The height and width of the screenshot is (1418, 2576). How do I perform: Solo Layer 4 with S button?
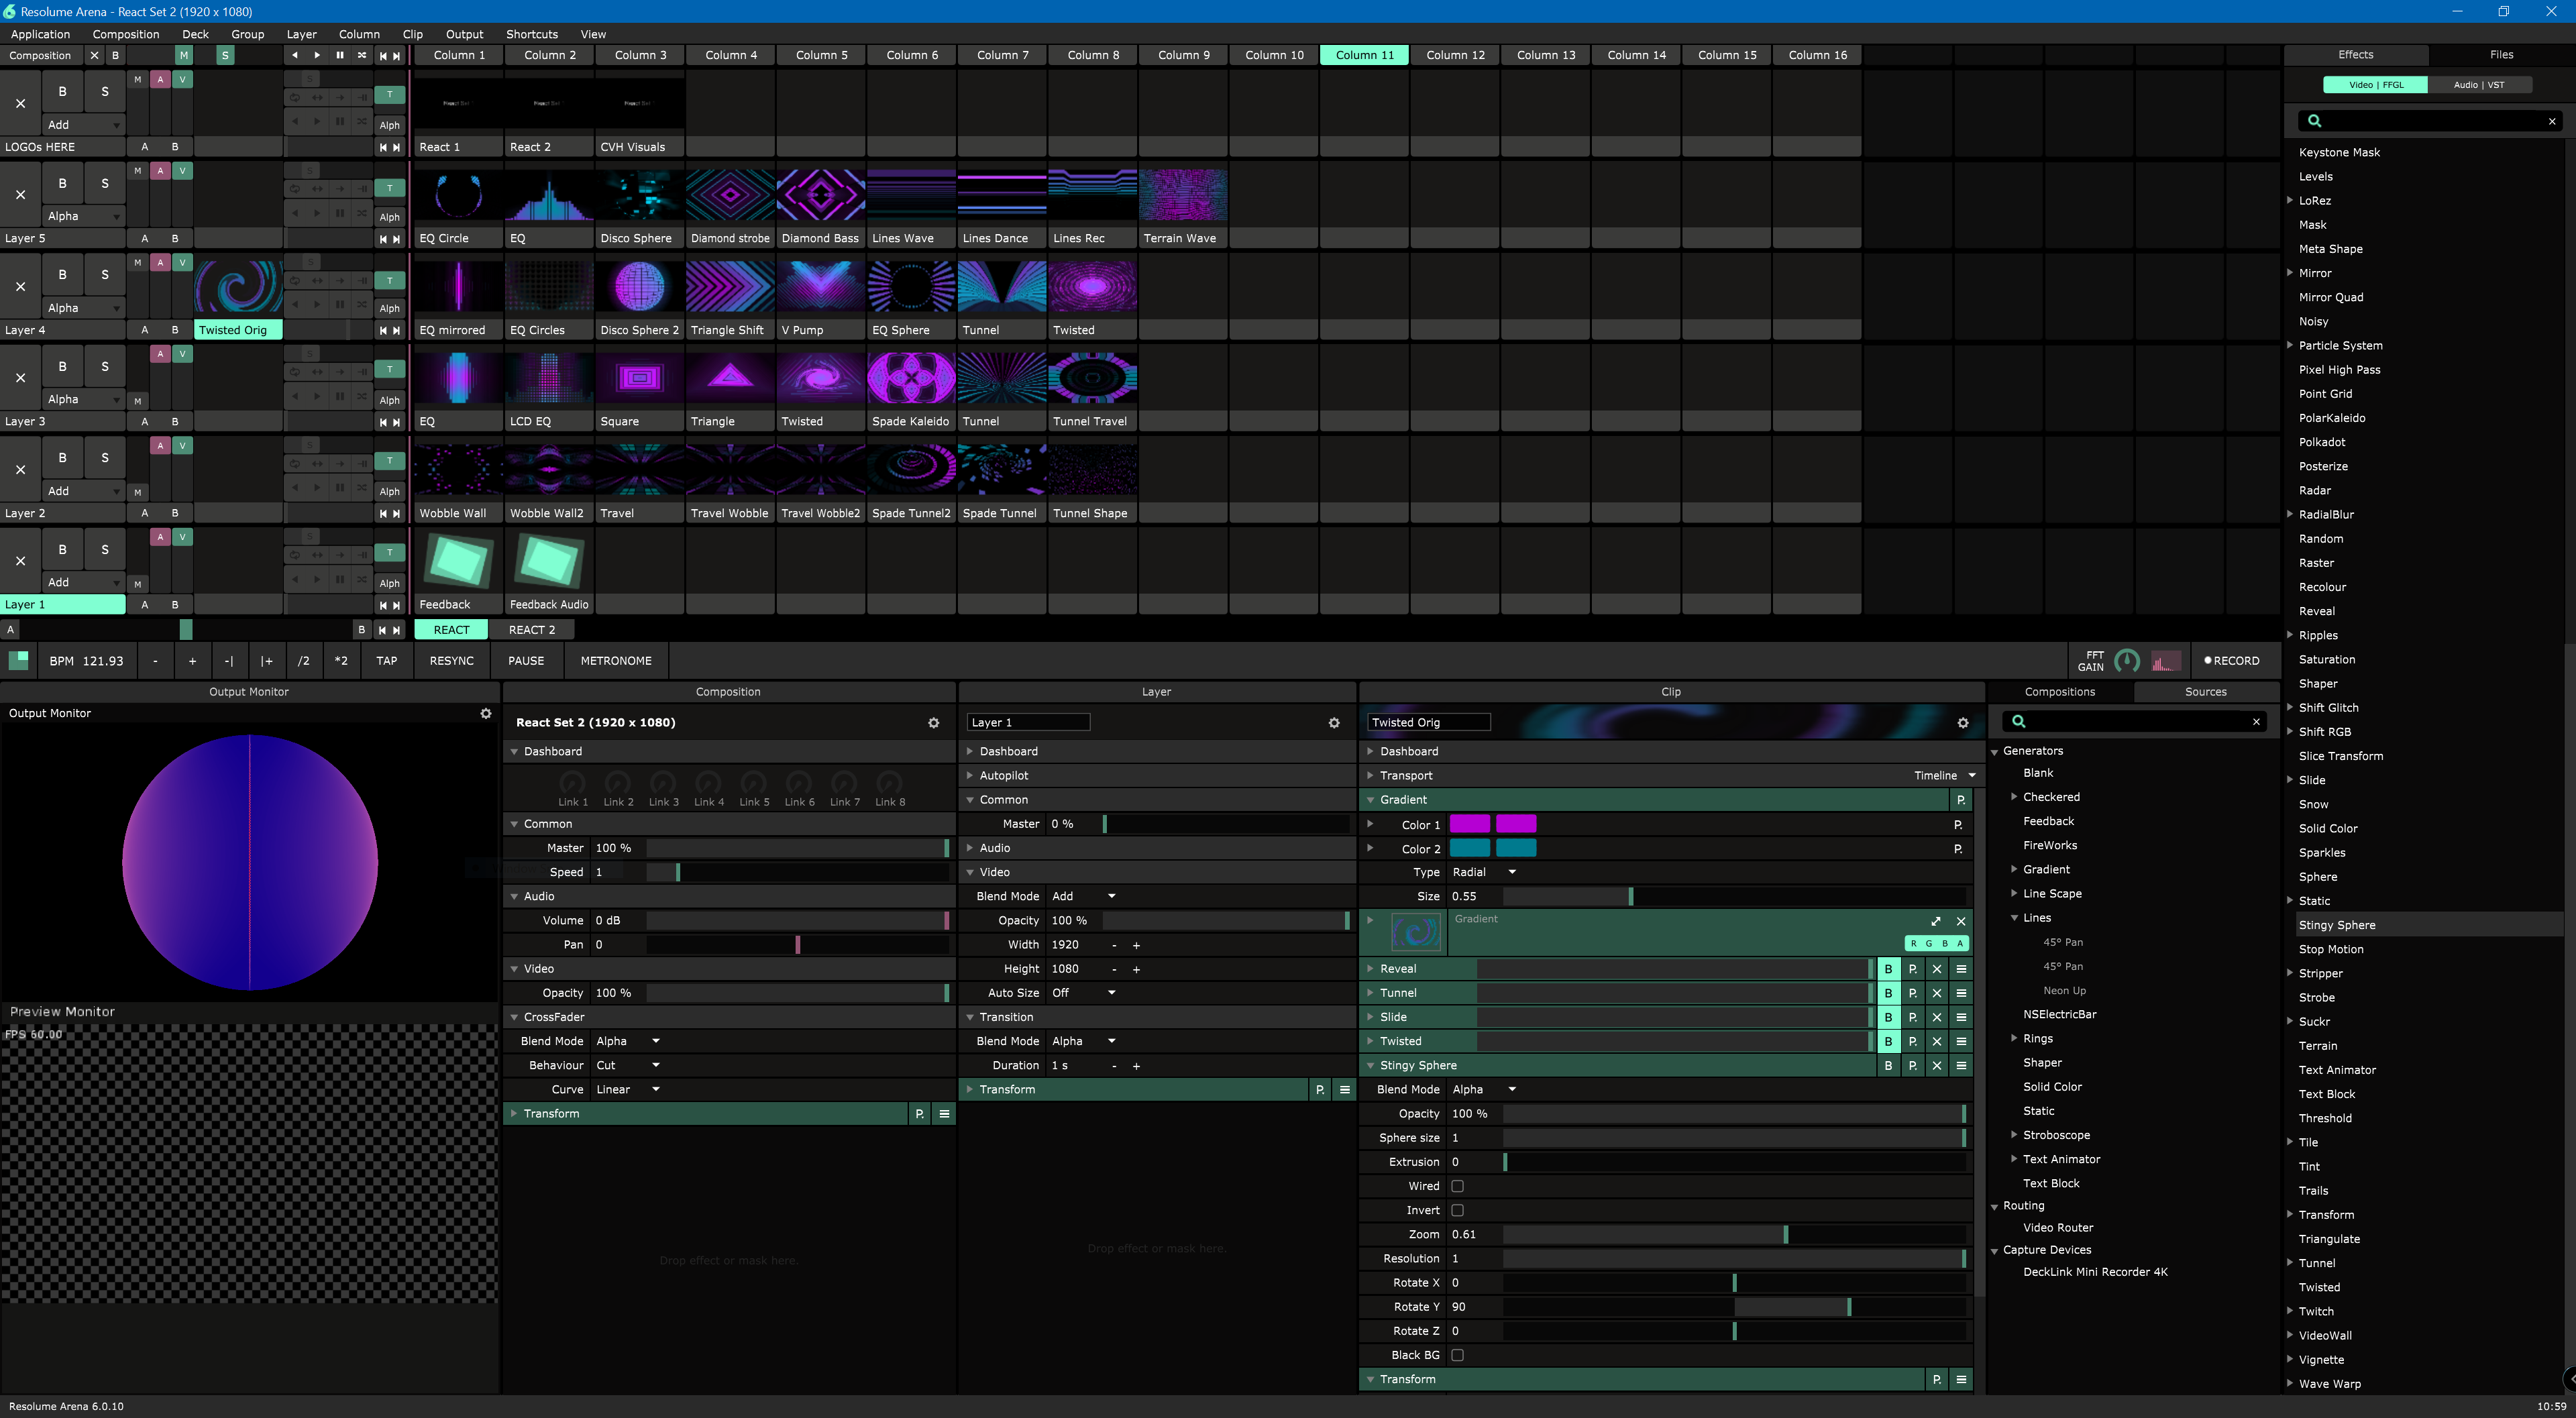(x=105, y=274)
